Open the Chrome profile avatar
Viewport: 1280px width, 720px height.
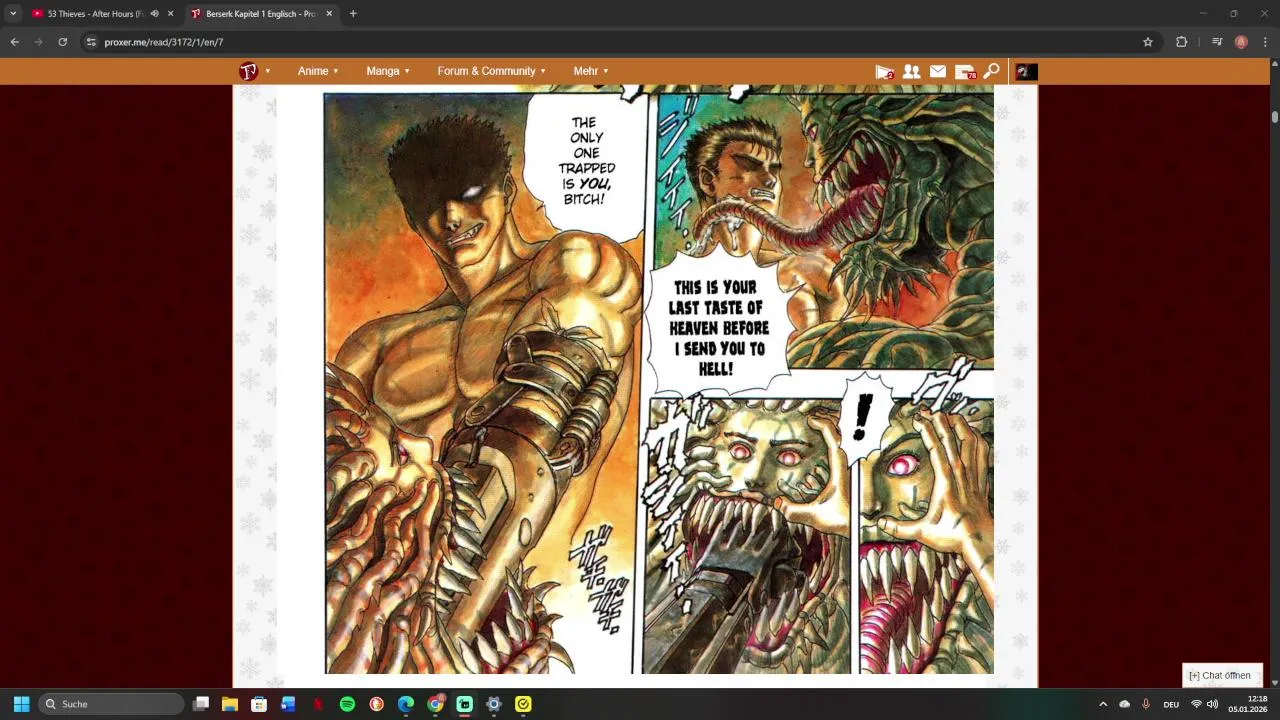pyautogui.click(x=1241, y=42)
